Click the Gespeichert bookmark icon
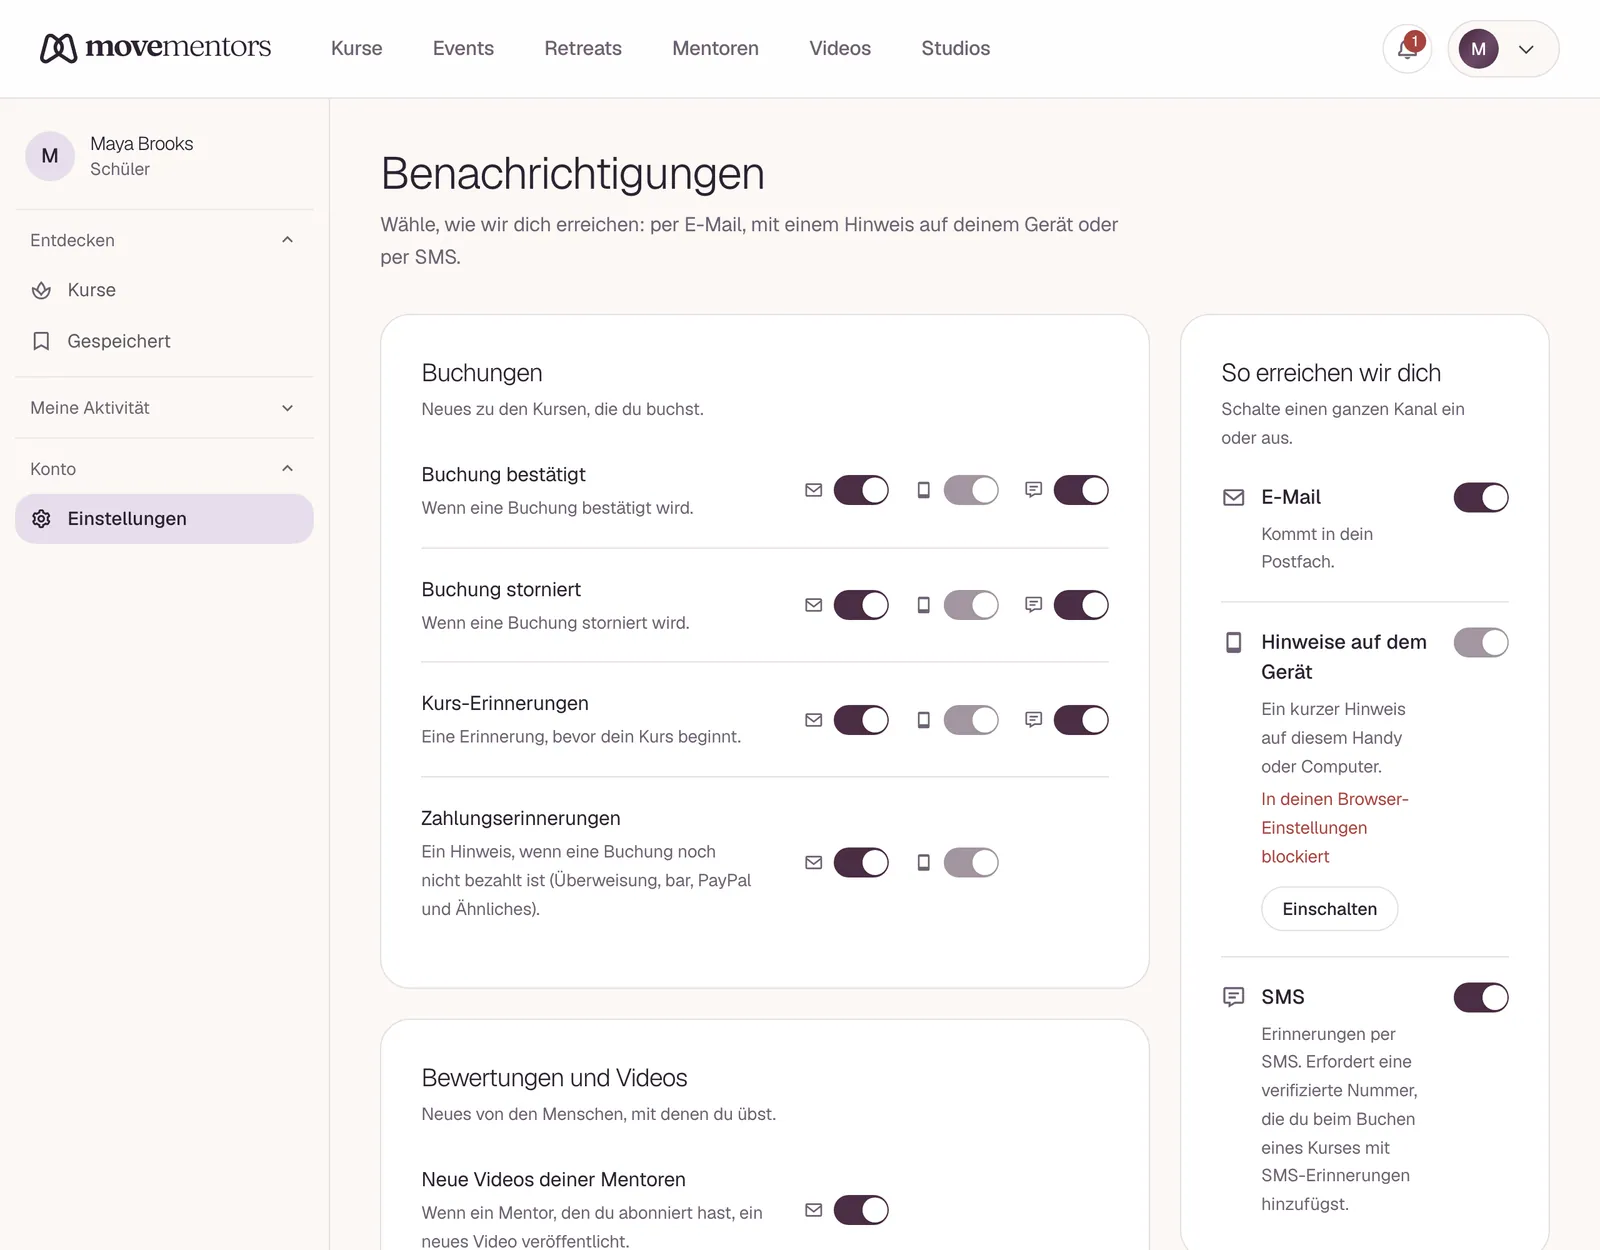Viewport: 1600px width, 1250px height. pyautogui.click(x=41, y=341)
